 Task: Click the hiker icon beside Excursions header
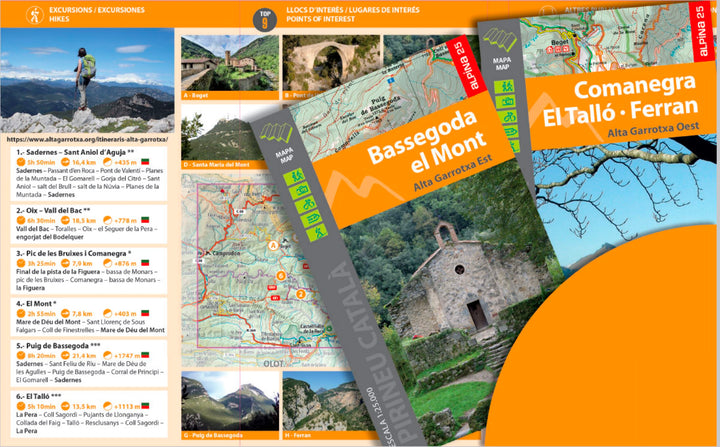point(34,15)
